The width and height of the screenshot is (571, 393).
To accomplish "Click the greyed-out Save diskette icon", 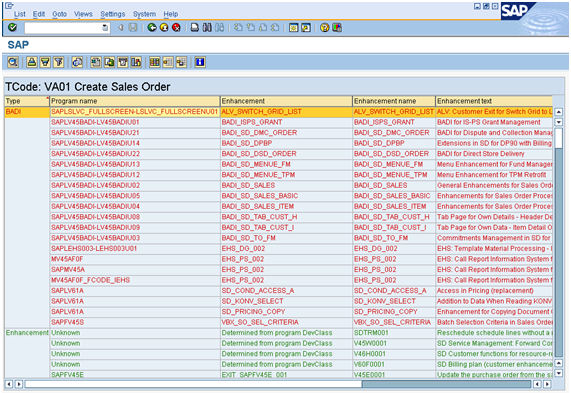I will click(133, 28).
